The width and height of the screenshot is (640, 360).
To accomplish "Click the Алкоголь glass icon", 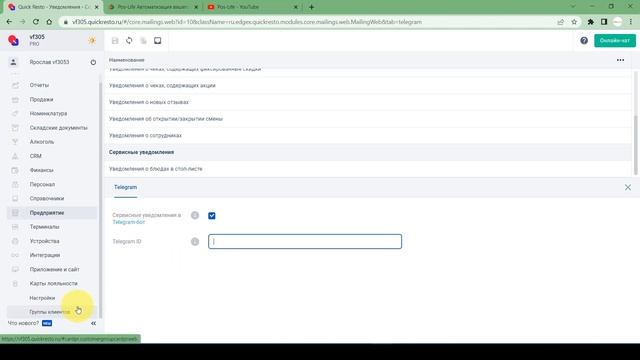I will (x=15, y=142).
